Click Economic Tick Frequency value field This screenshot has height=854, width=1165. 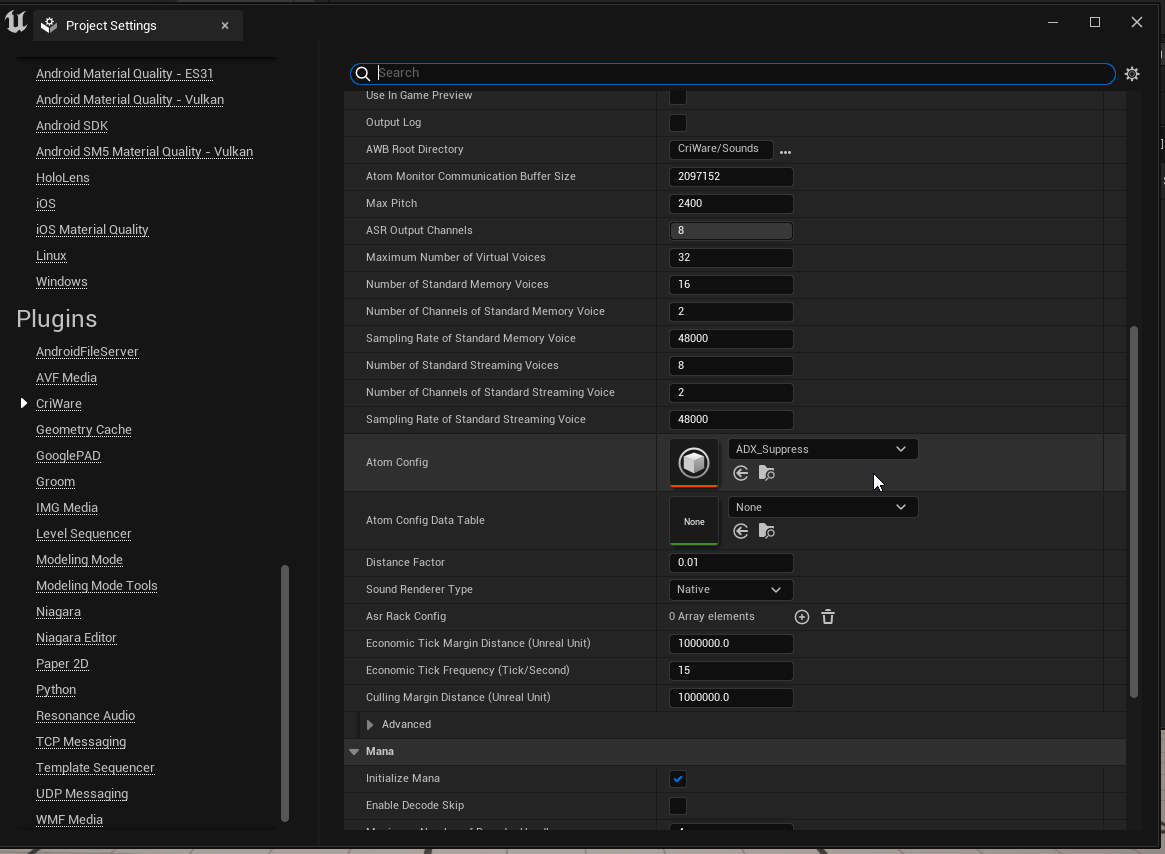[x=731, y=670]
